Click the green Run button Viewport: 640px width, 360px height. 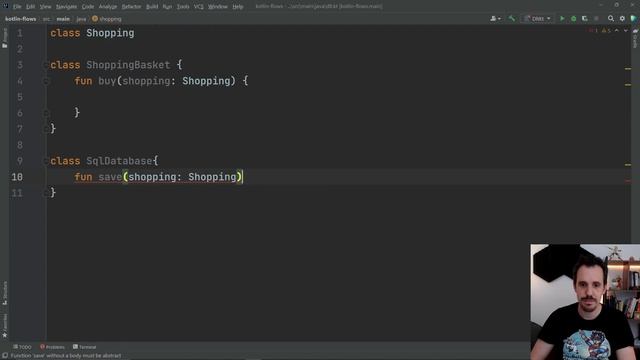point(562,19)
